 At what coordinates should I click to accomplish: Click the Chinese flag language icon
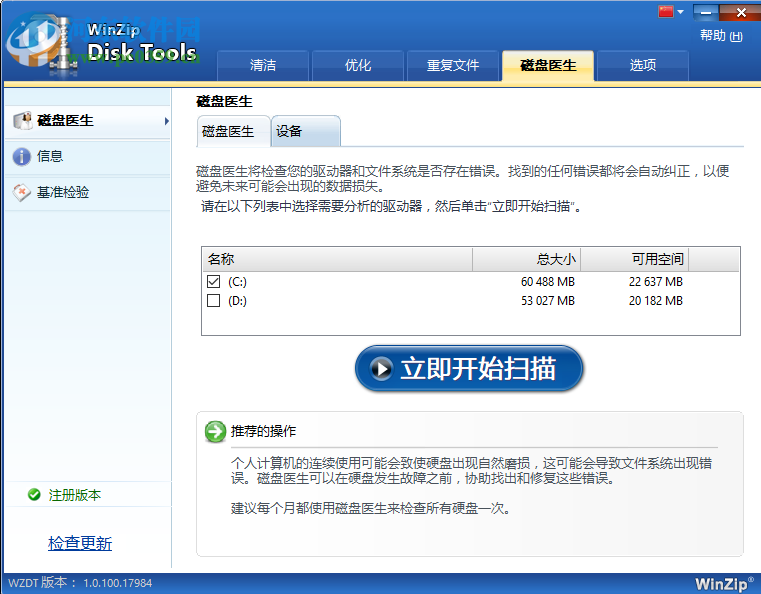[x=666, y=11]
